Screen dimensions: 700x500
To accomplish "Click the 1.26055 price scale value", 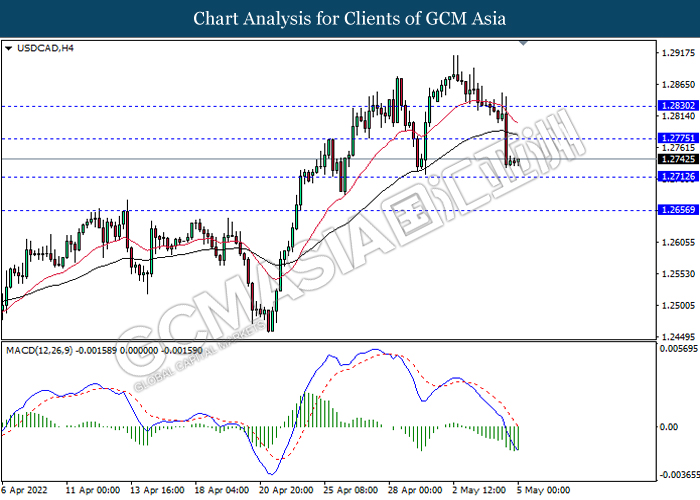I will tap(678, 242).
